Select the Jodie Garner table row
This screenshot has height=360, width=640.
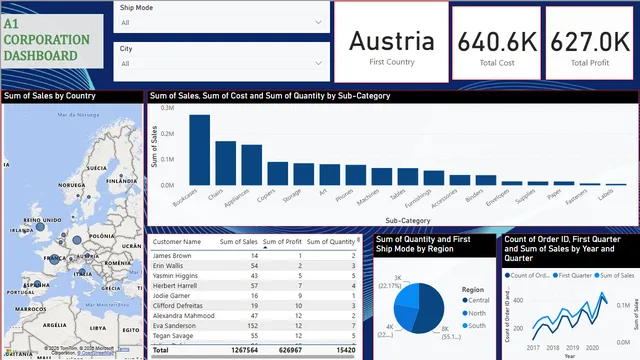[x=253, y=296]
